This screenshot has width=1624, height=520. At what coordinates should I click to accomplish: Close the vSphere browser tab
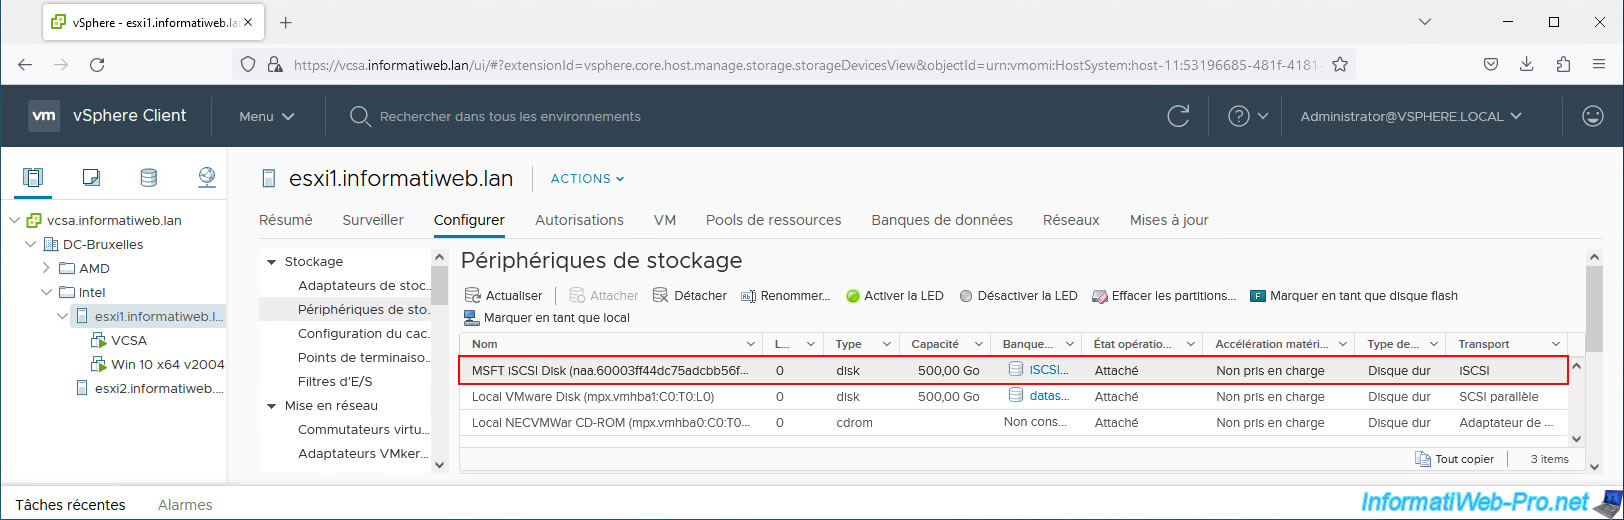(x=248, y=22)
